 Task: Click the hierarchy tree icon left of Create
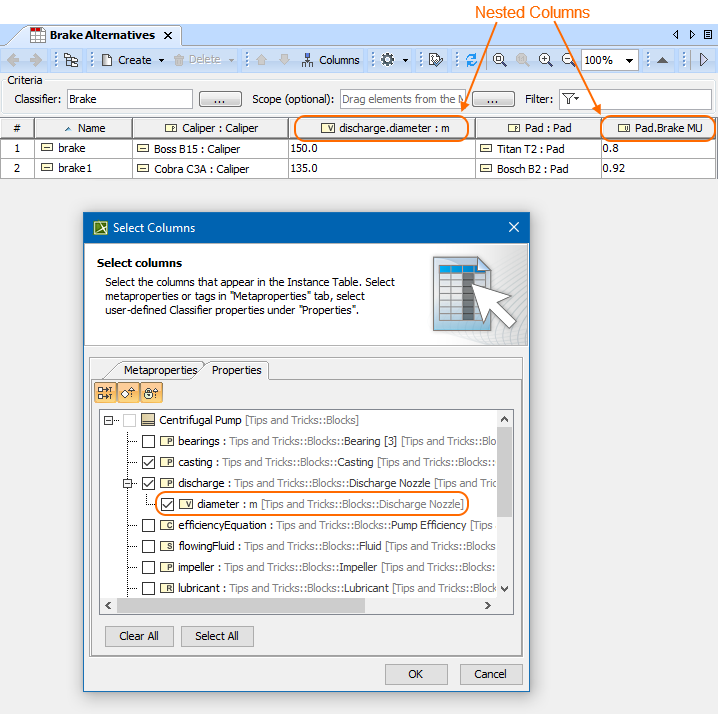point(71,60)
